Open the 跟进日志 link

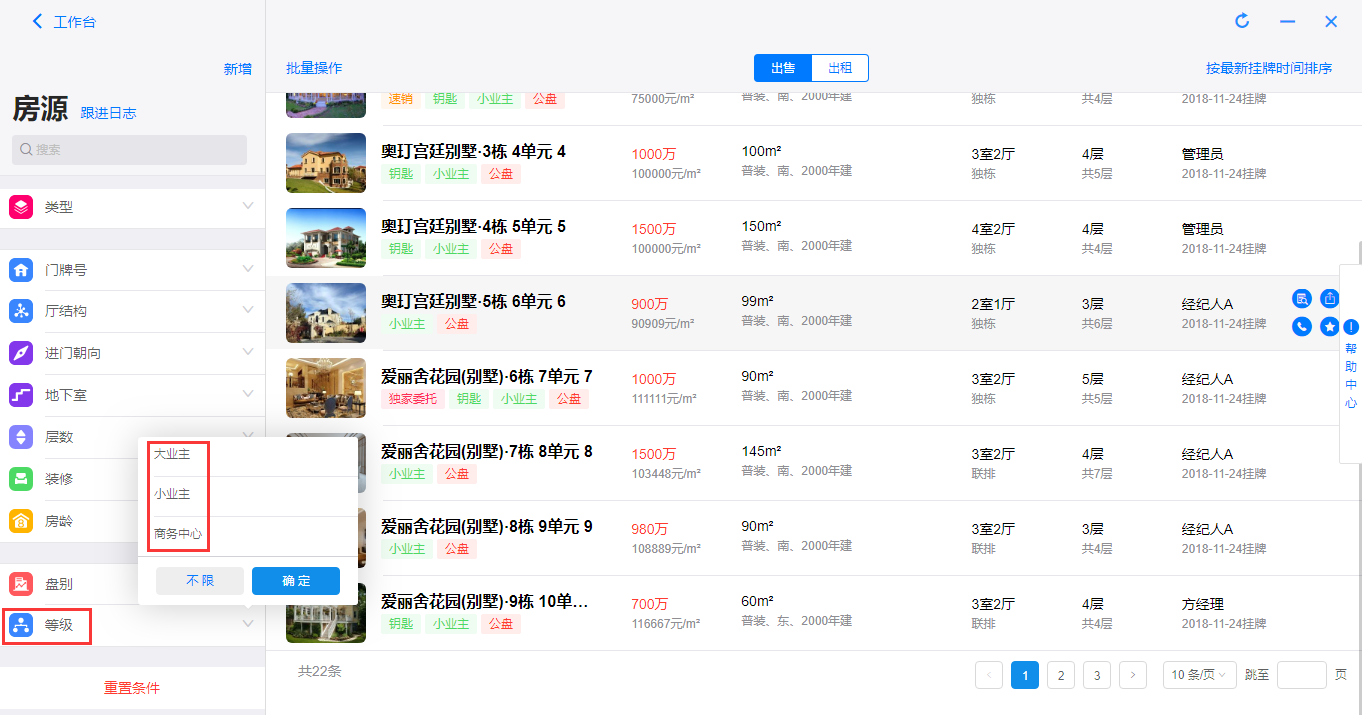[x=108, y=113]
